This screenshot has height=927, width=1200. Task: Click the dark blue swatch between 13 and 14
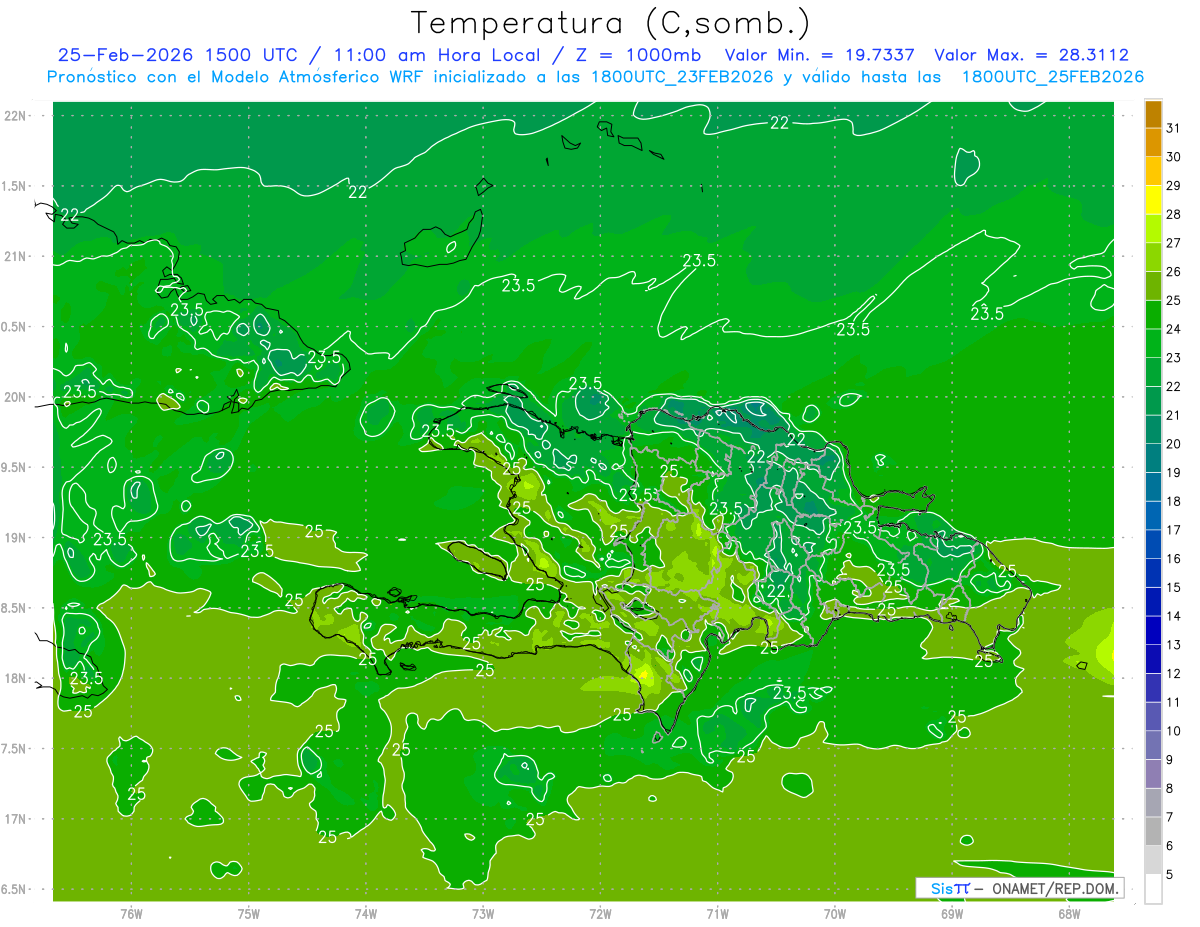click(x=1153, y=631)
